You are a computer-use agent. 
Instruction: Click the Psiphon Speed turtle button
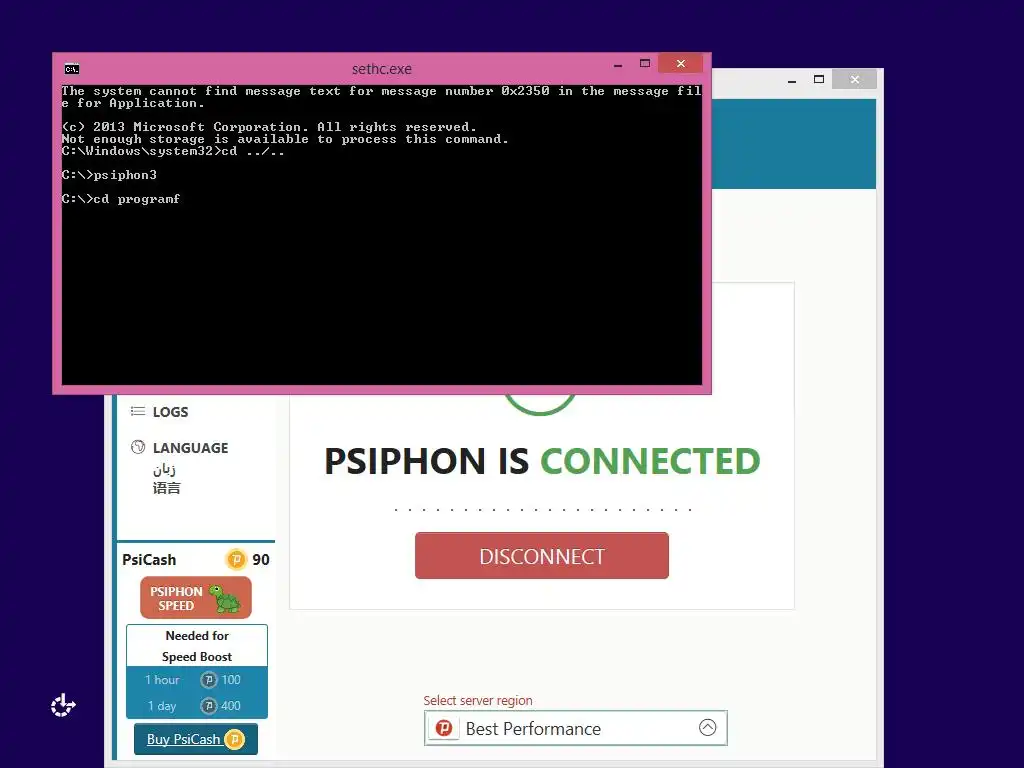(x=196, y=598)
